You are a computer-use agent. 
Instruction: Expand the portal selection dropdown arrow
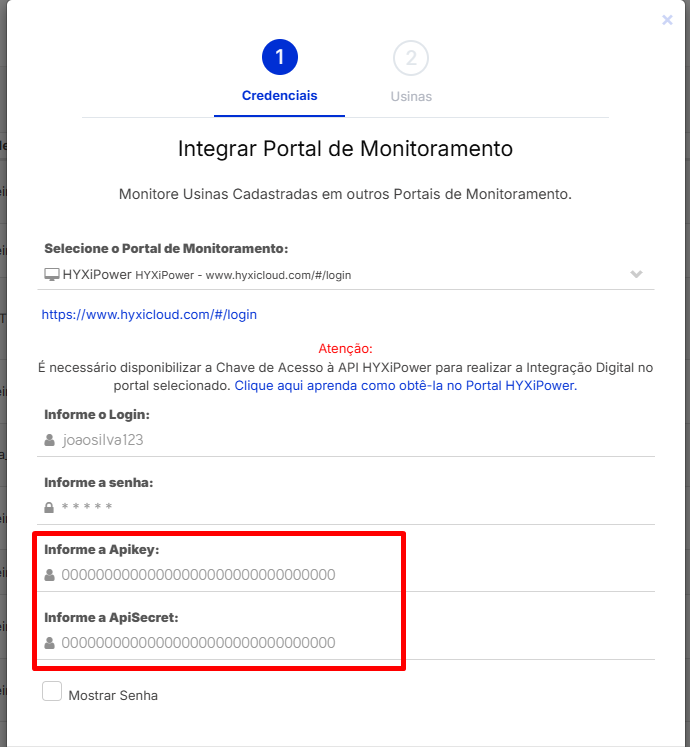(x=636, y=274)
